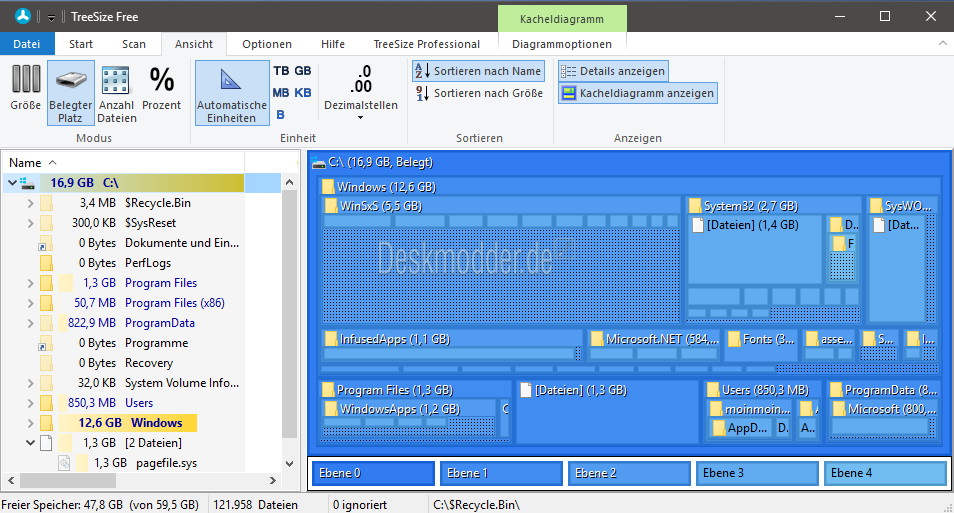Click Sortieren nach Größe
Image resolution: width=954 pixels, height=513 pixels.
pos(479,93)
